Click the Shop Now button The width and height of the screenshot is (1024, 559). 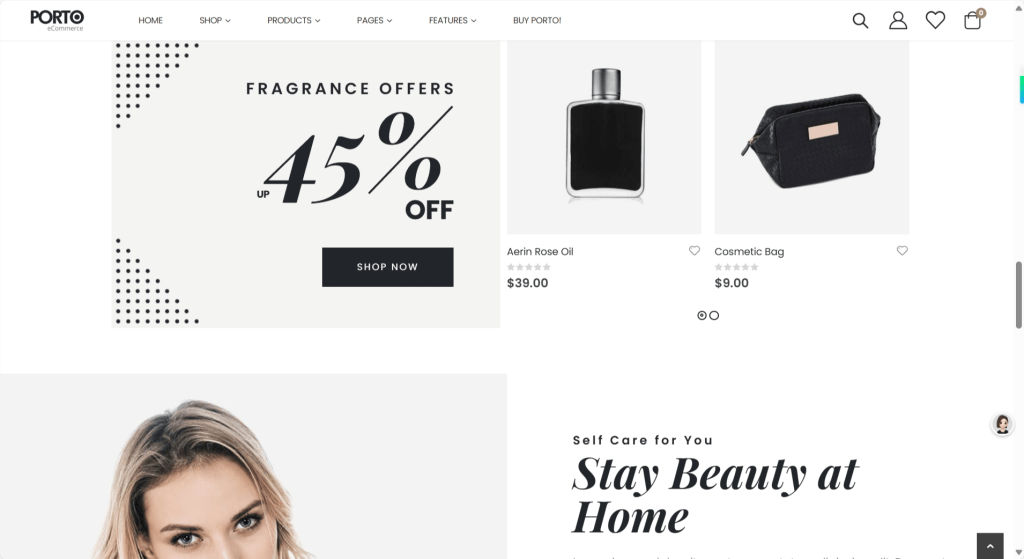pos(387,267)
